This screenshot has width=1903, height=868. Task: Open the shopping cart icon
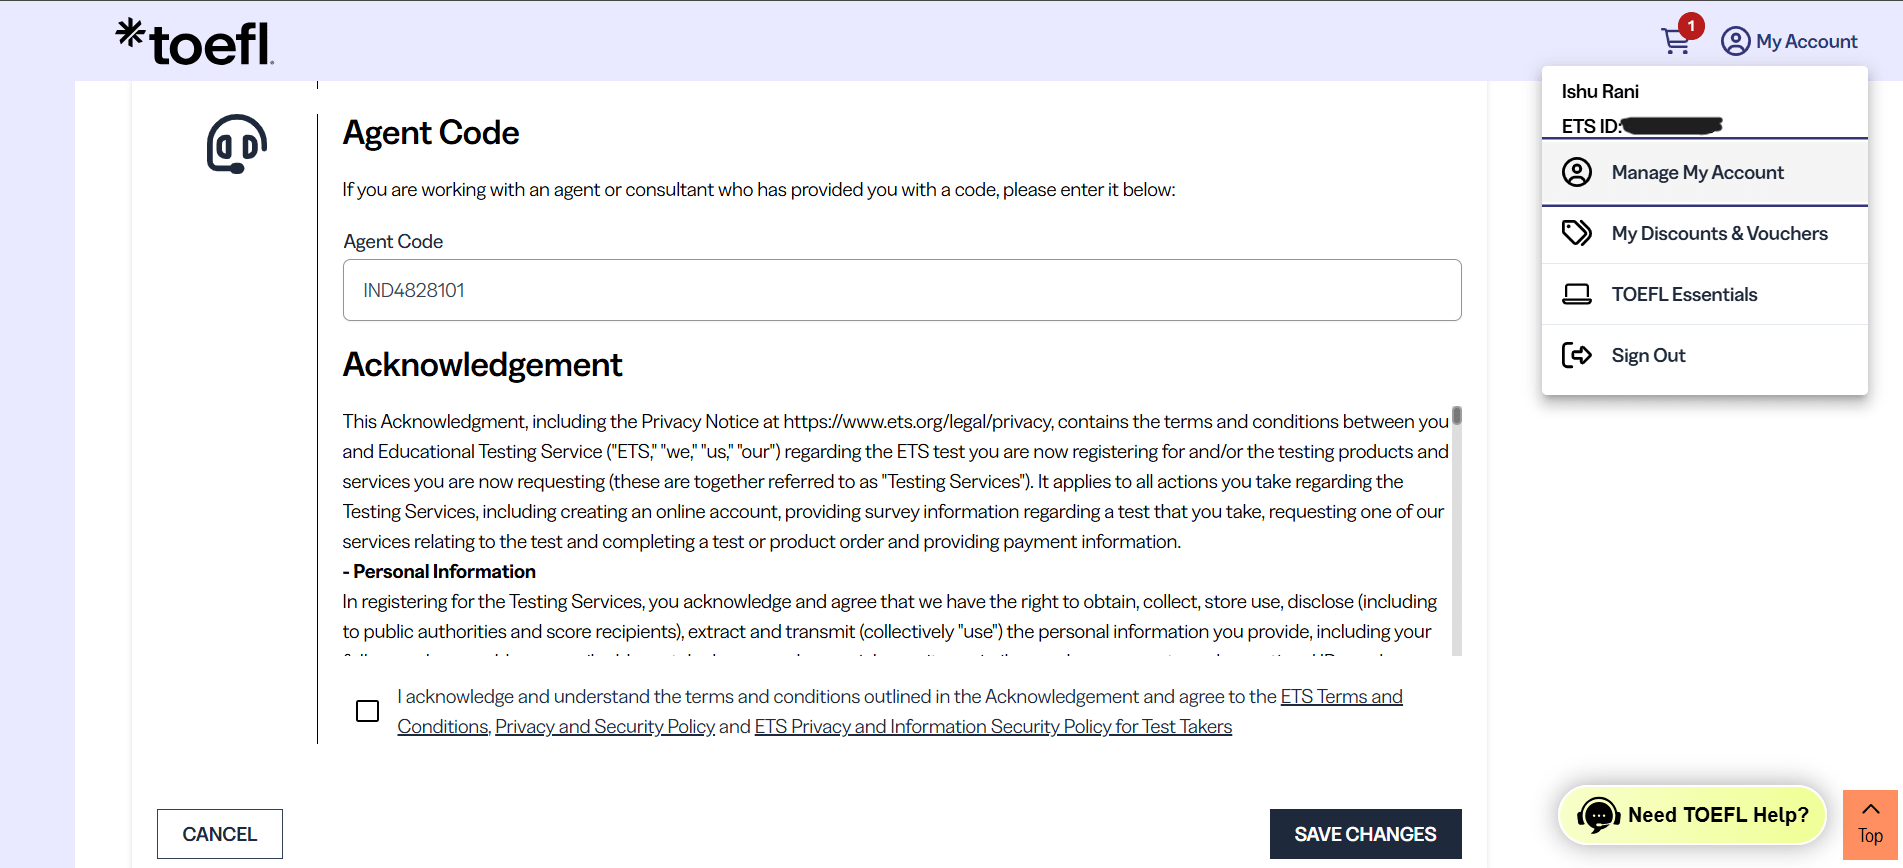click(x=1675, y=40)
